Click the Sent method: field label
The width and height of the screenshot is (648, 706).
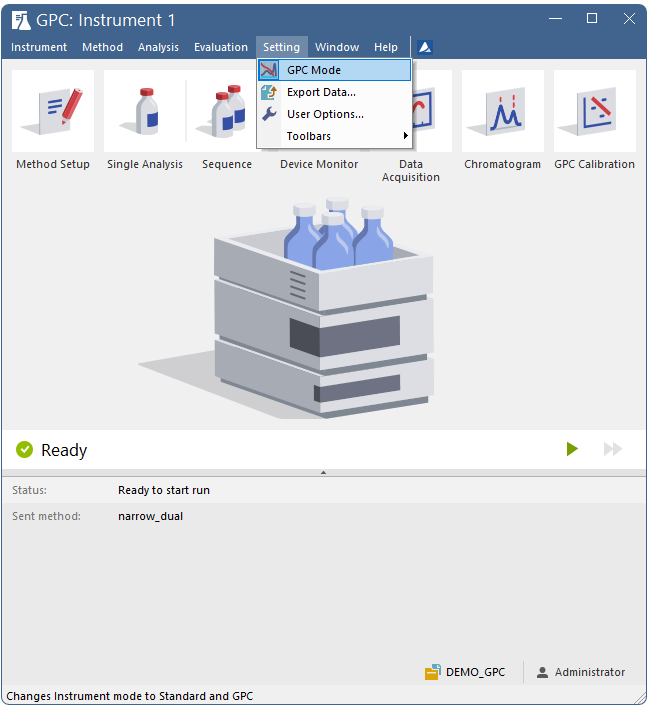click(x=46, y=516)
